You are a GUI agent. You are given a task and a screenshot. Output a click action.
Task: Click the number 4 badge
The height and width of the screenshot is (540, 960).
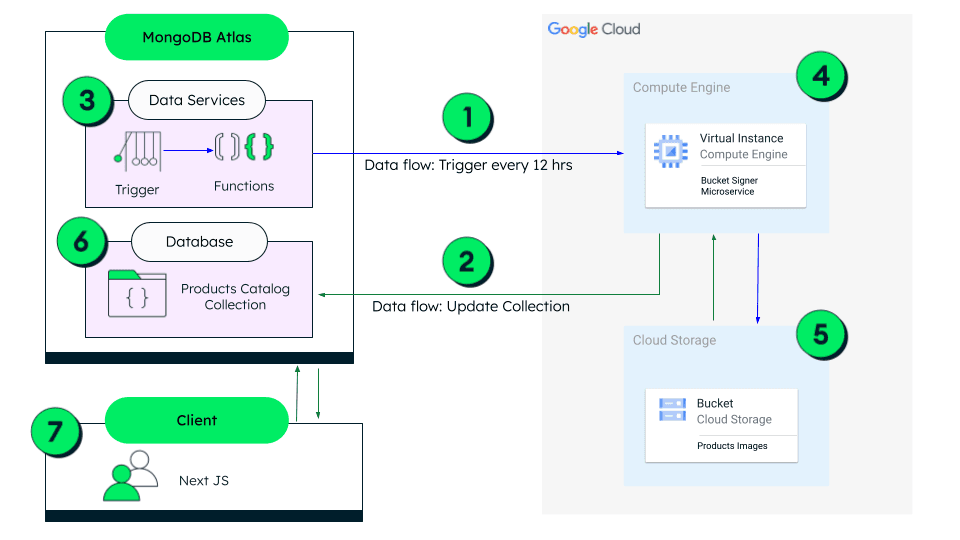pos(821,76)
